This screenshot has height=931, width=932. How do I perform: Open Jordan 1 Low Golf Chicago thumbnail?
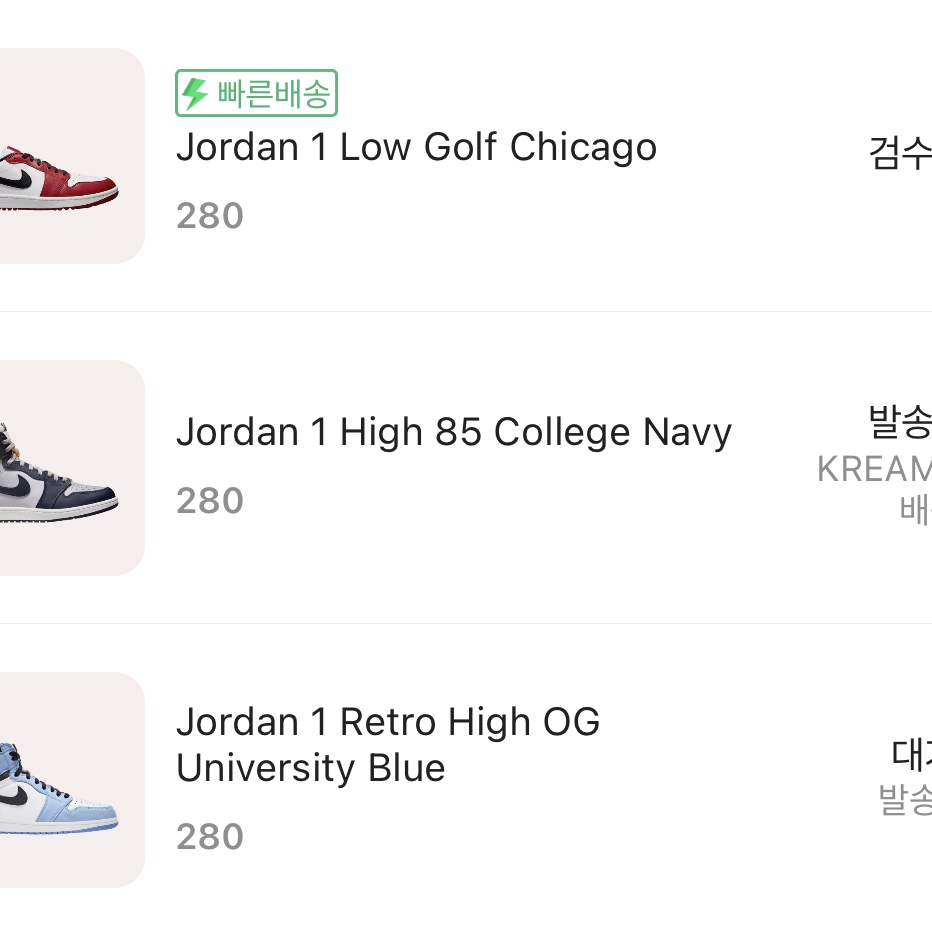click(x=72, y=156)
